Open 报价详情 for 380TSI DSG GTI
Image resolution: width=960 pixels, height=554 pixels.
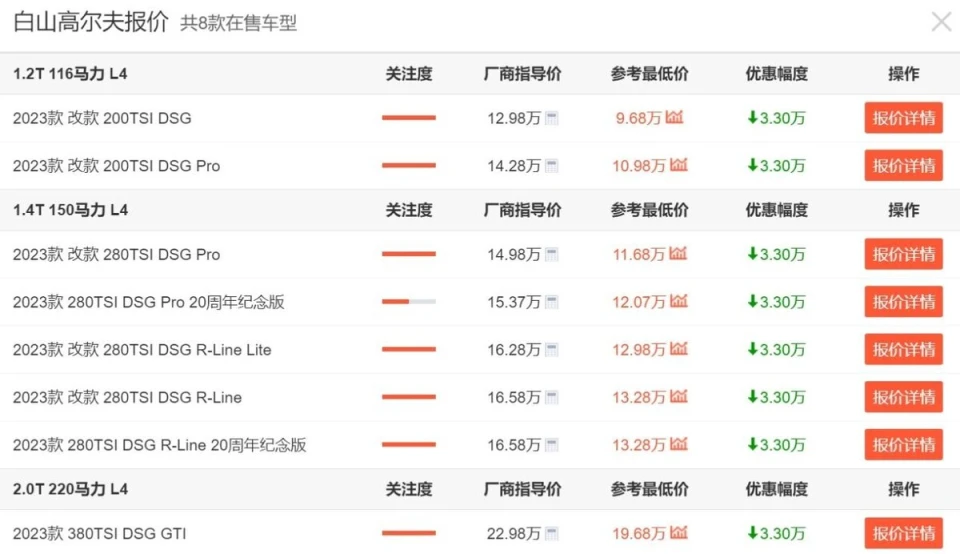coord(903,533)
